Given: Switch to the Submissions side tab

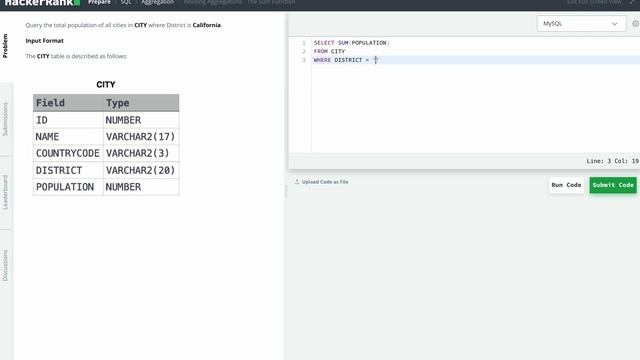Looking at the screenshot, I should pyautogui.click(x=5, y=119).
